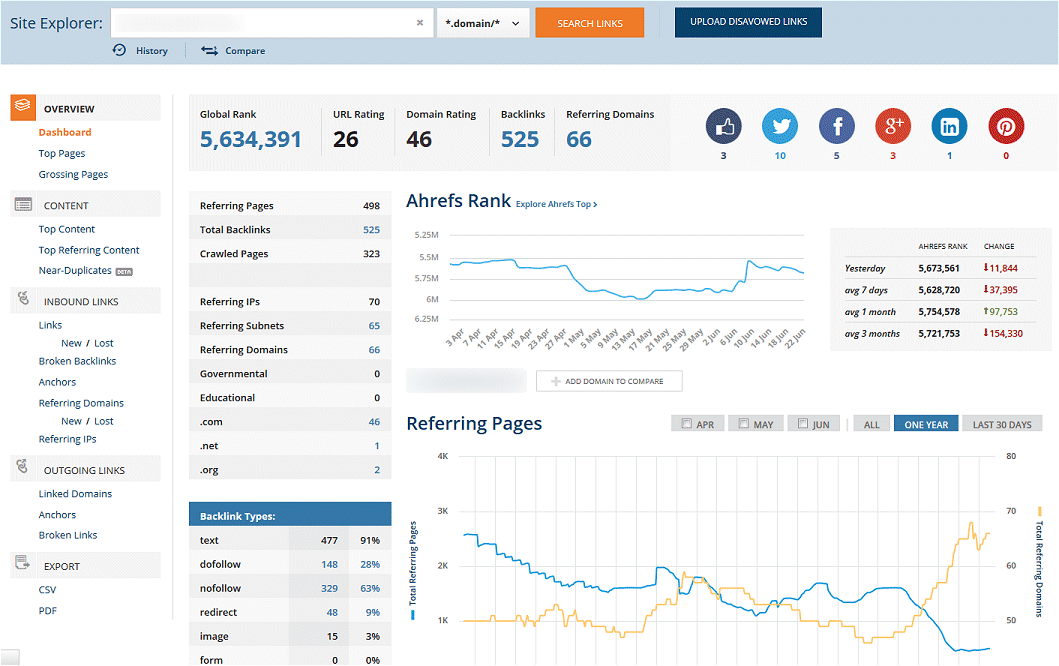Screen dimensions: 1059x666
Task: Click the thumbs-up likes social icon
Action: coord(723,126)
